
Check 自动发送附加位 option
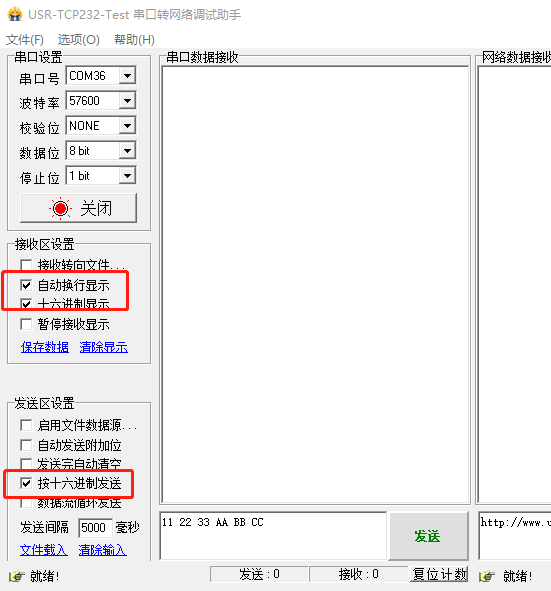click(x=26, y=445)
